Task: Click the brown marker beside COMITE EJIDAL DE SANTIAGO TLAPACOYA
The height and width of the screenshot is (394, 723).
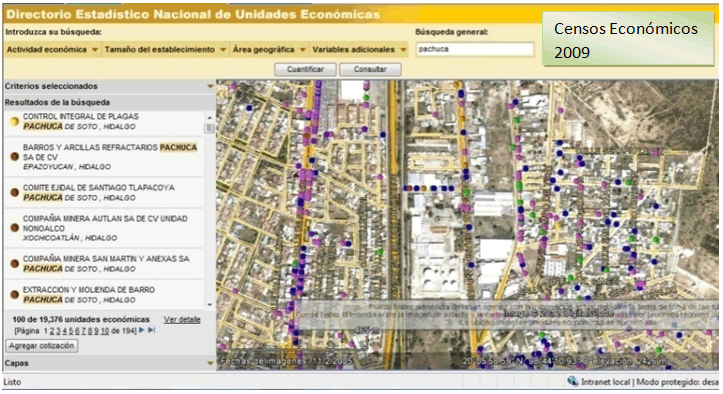Action: click(15, 192)
